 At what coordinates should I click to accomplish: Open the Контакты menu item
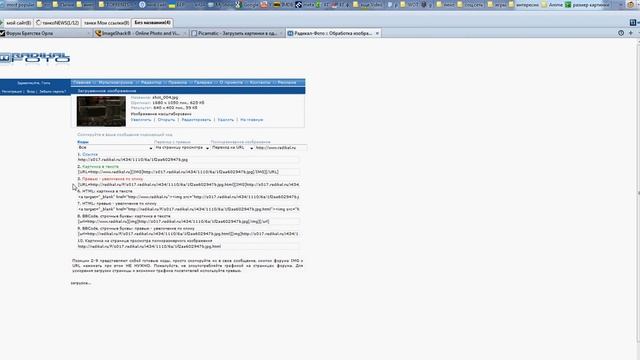point(260,82)
